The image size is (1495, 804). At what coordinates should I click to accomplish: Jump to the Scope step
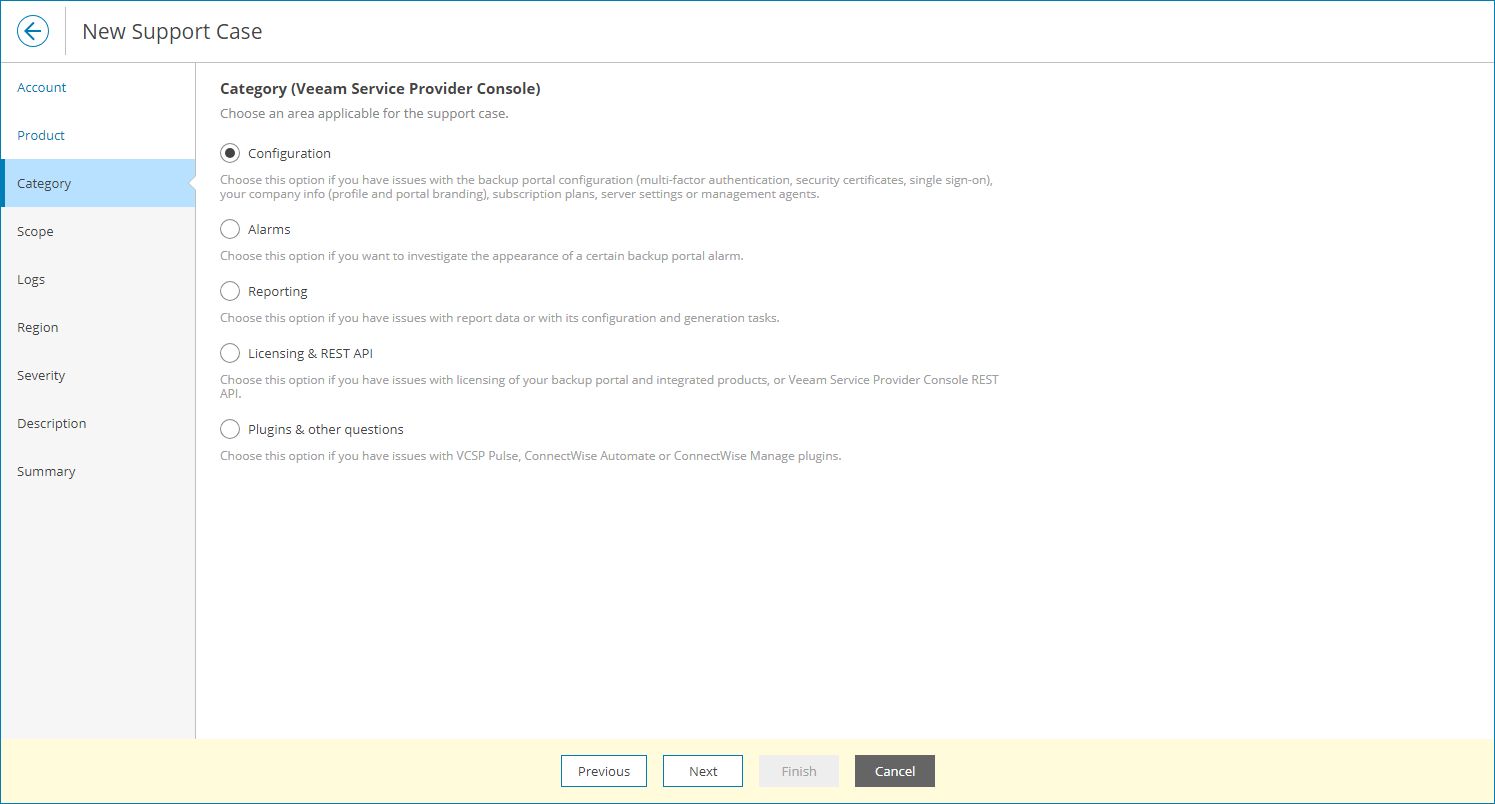[x=98, y=231]
